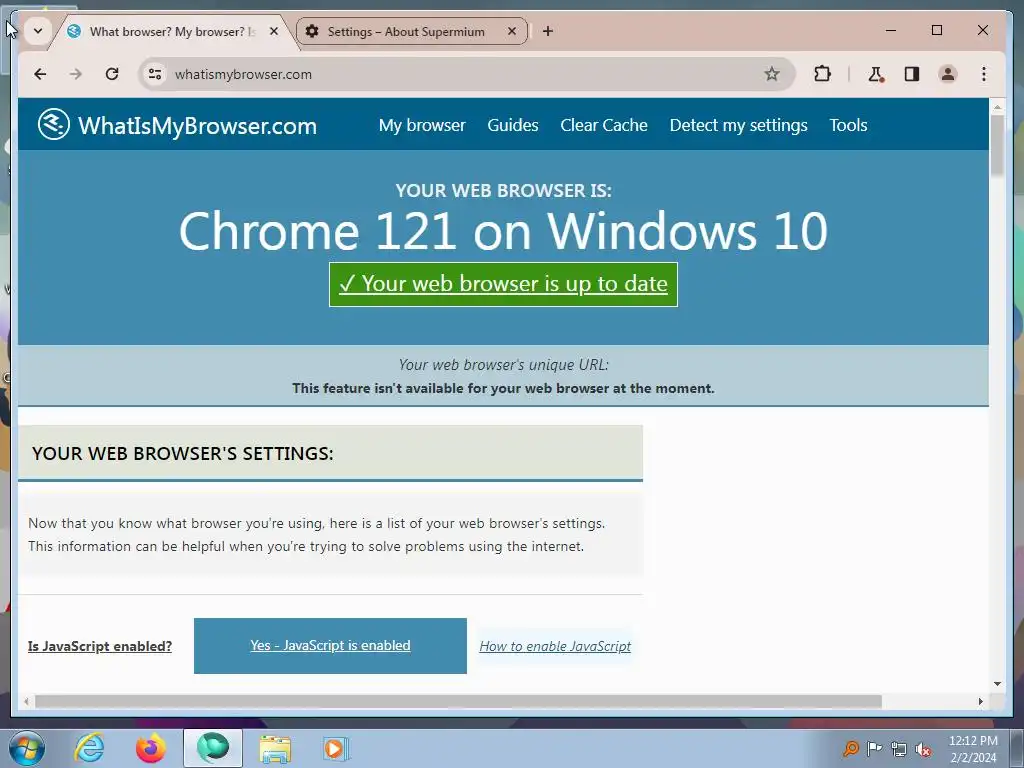
Task: Open Detect my settings menu item
Action: (x=739, y=125)
